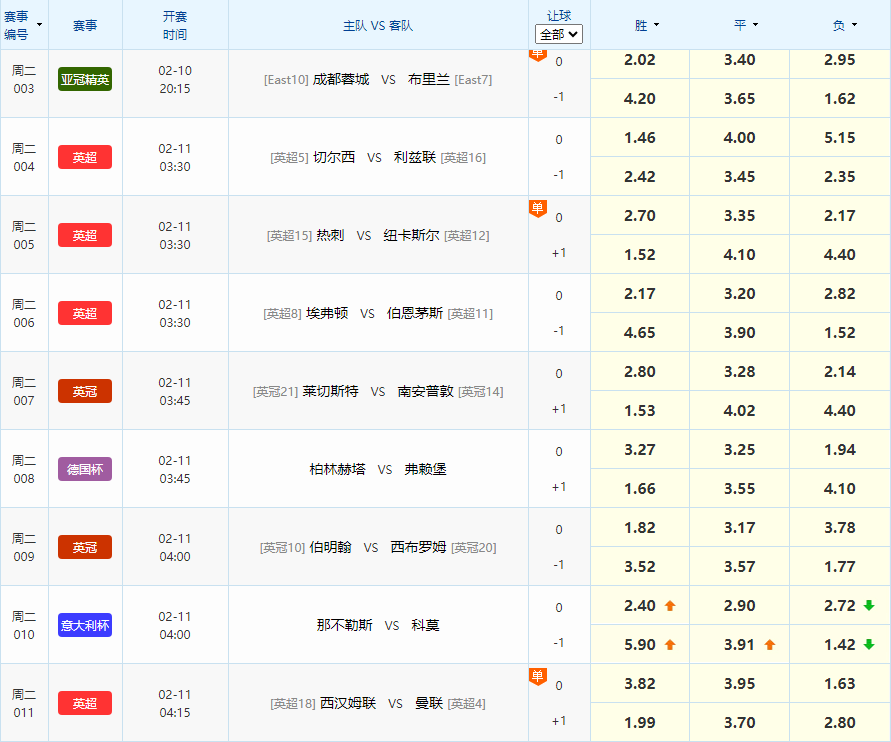Select handicap draw odds 3.70 for 西汉姆联

click(x=739, y=723)
